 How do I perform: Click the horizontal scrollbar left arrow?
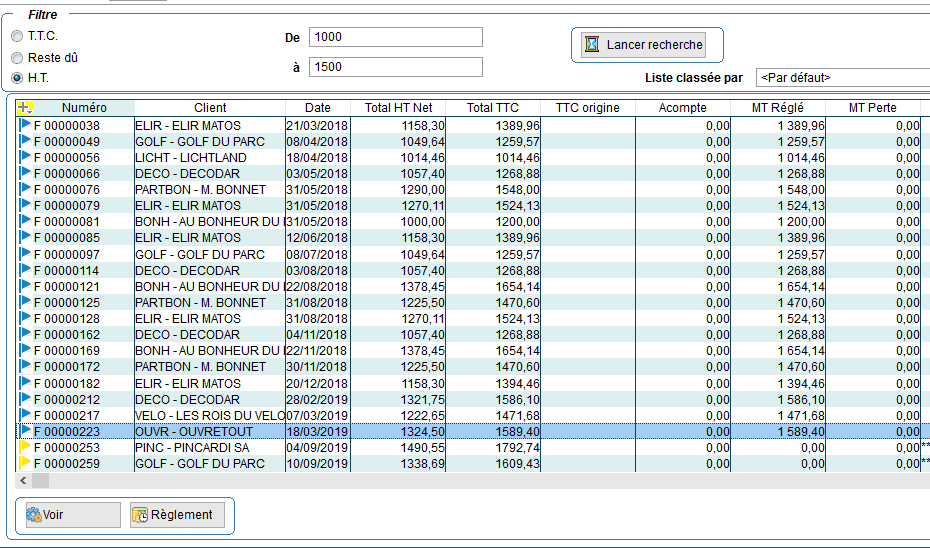[x=23, y=480]
